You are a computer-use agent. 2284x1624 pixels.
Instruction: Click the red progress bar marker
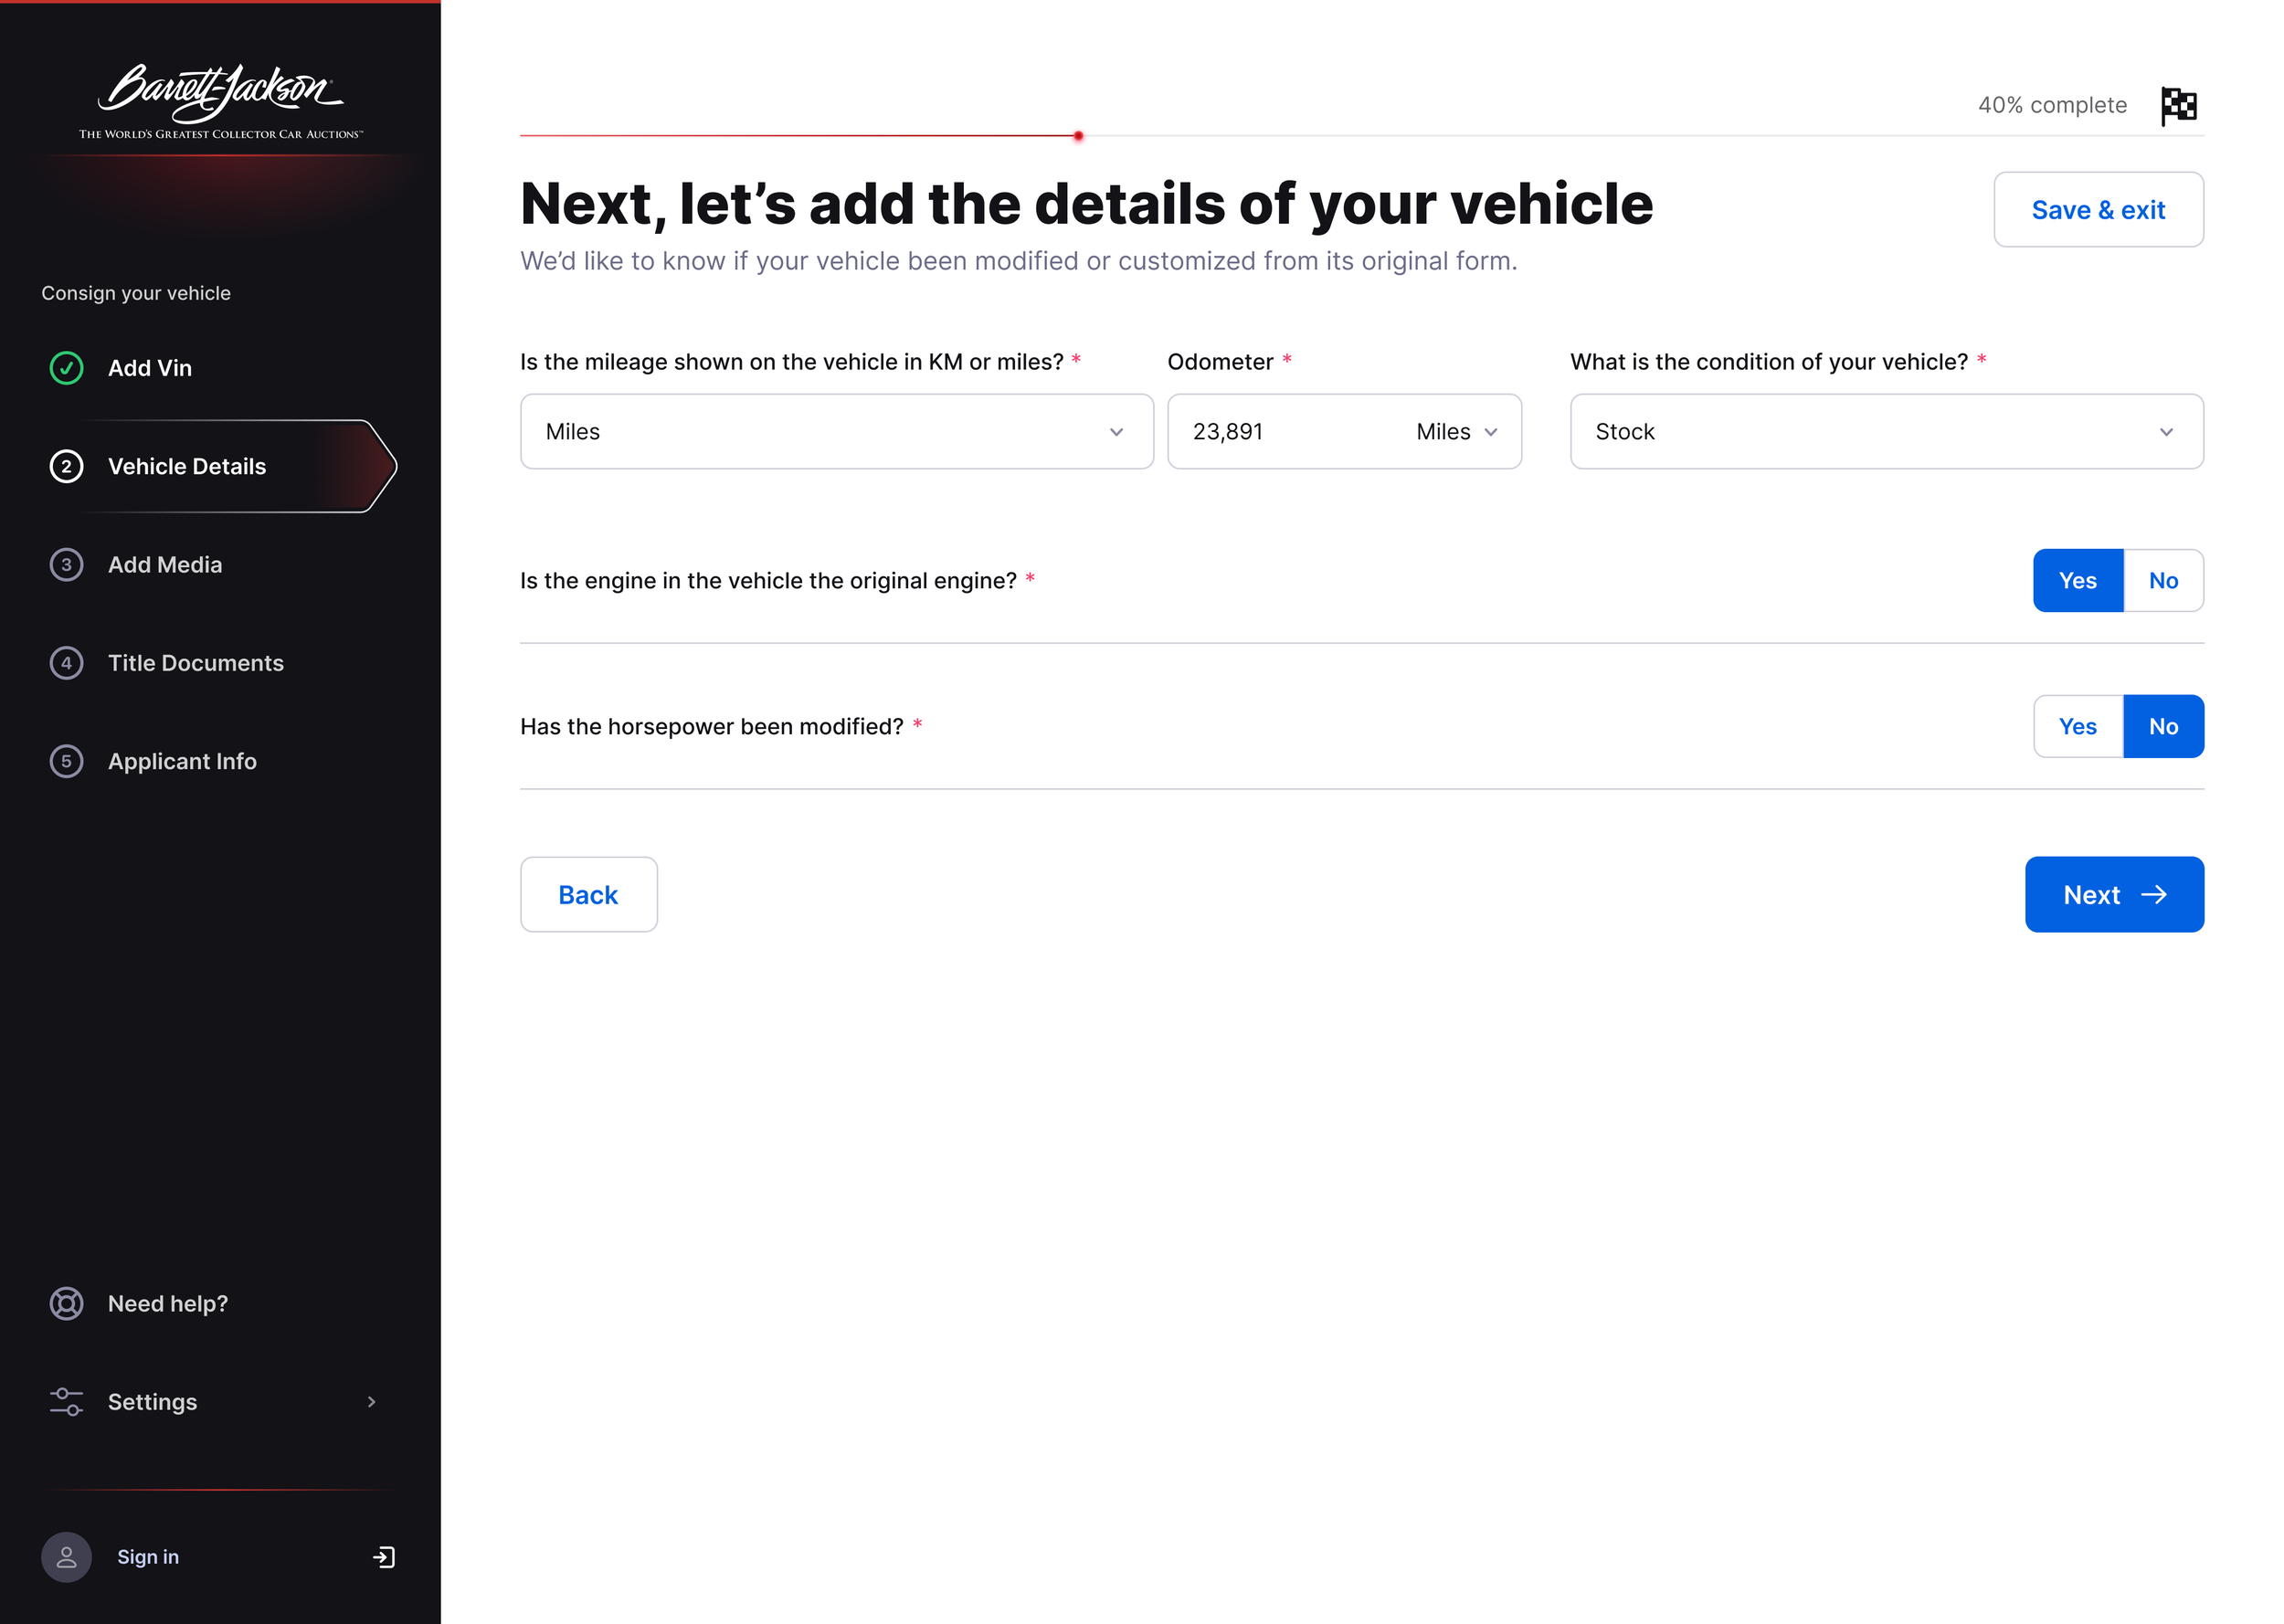coord(1078,135)
